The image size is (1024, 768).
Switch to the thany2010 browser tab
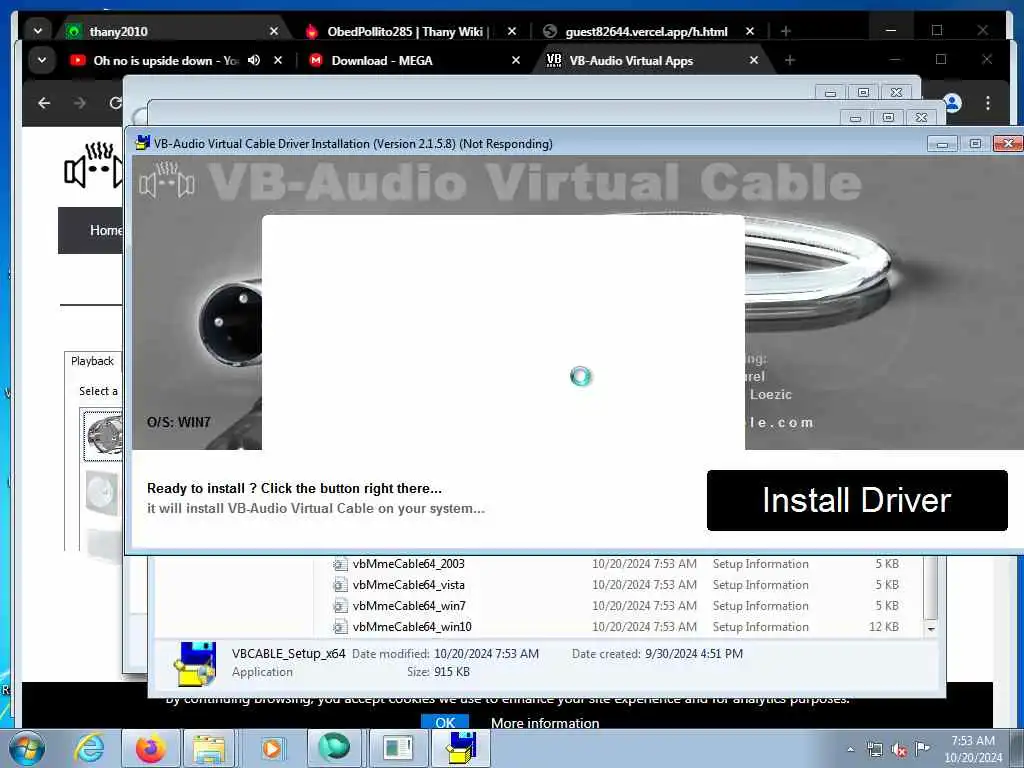pyautogui.click(x=173, y=31)
